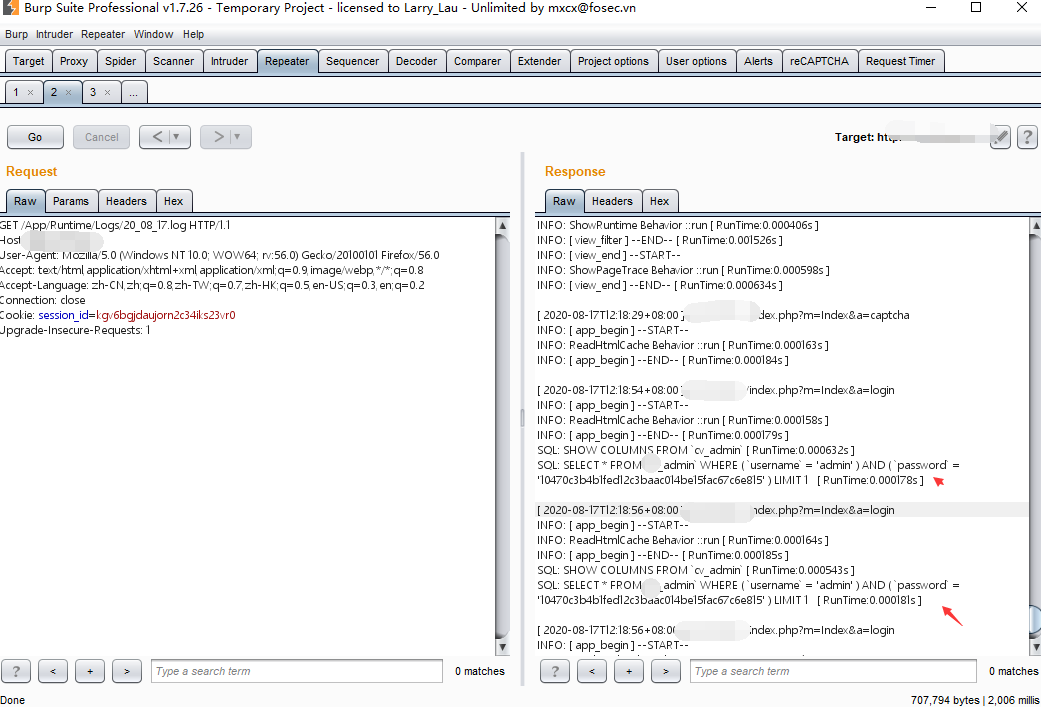This screenshot has height=707, width=1041.
Task: Open Repeater help question mark icon
Action: tap(1027, 137)
